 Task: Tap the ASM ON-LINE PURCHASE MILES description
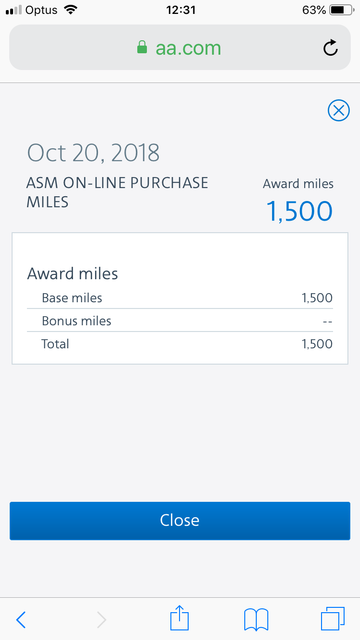pyautogui.click(x=117, y=192)
